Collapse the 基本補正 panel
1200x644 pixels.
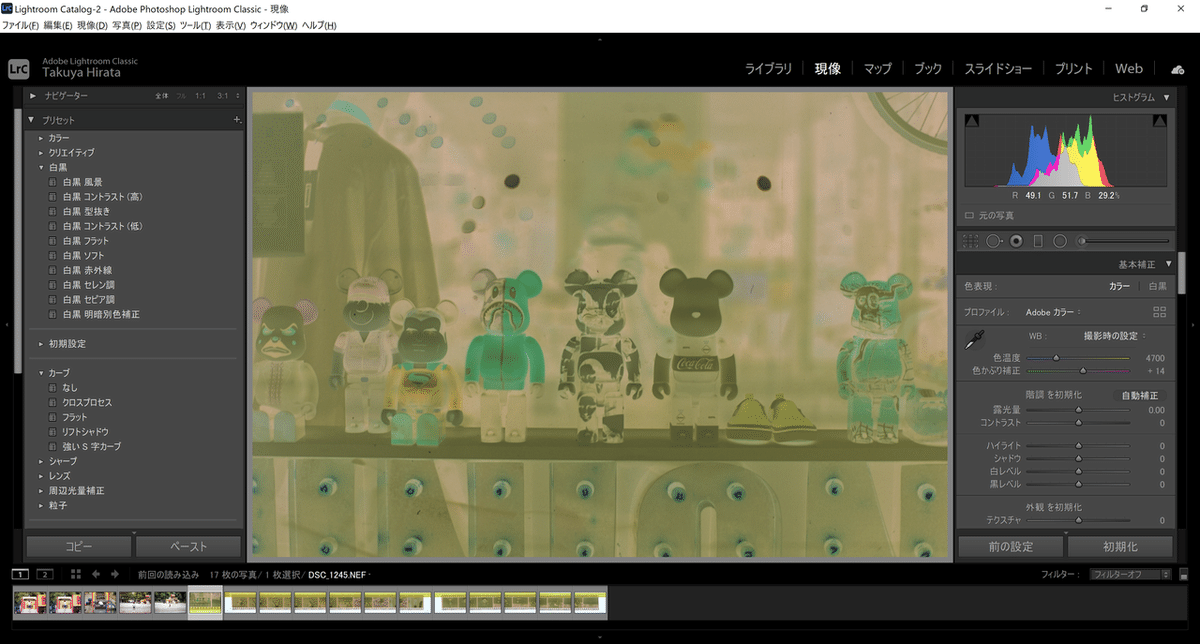1167,264
